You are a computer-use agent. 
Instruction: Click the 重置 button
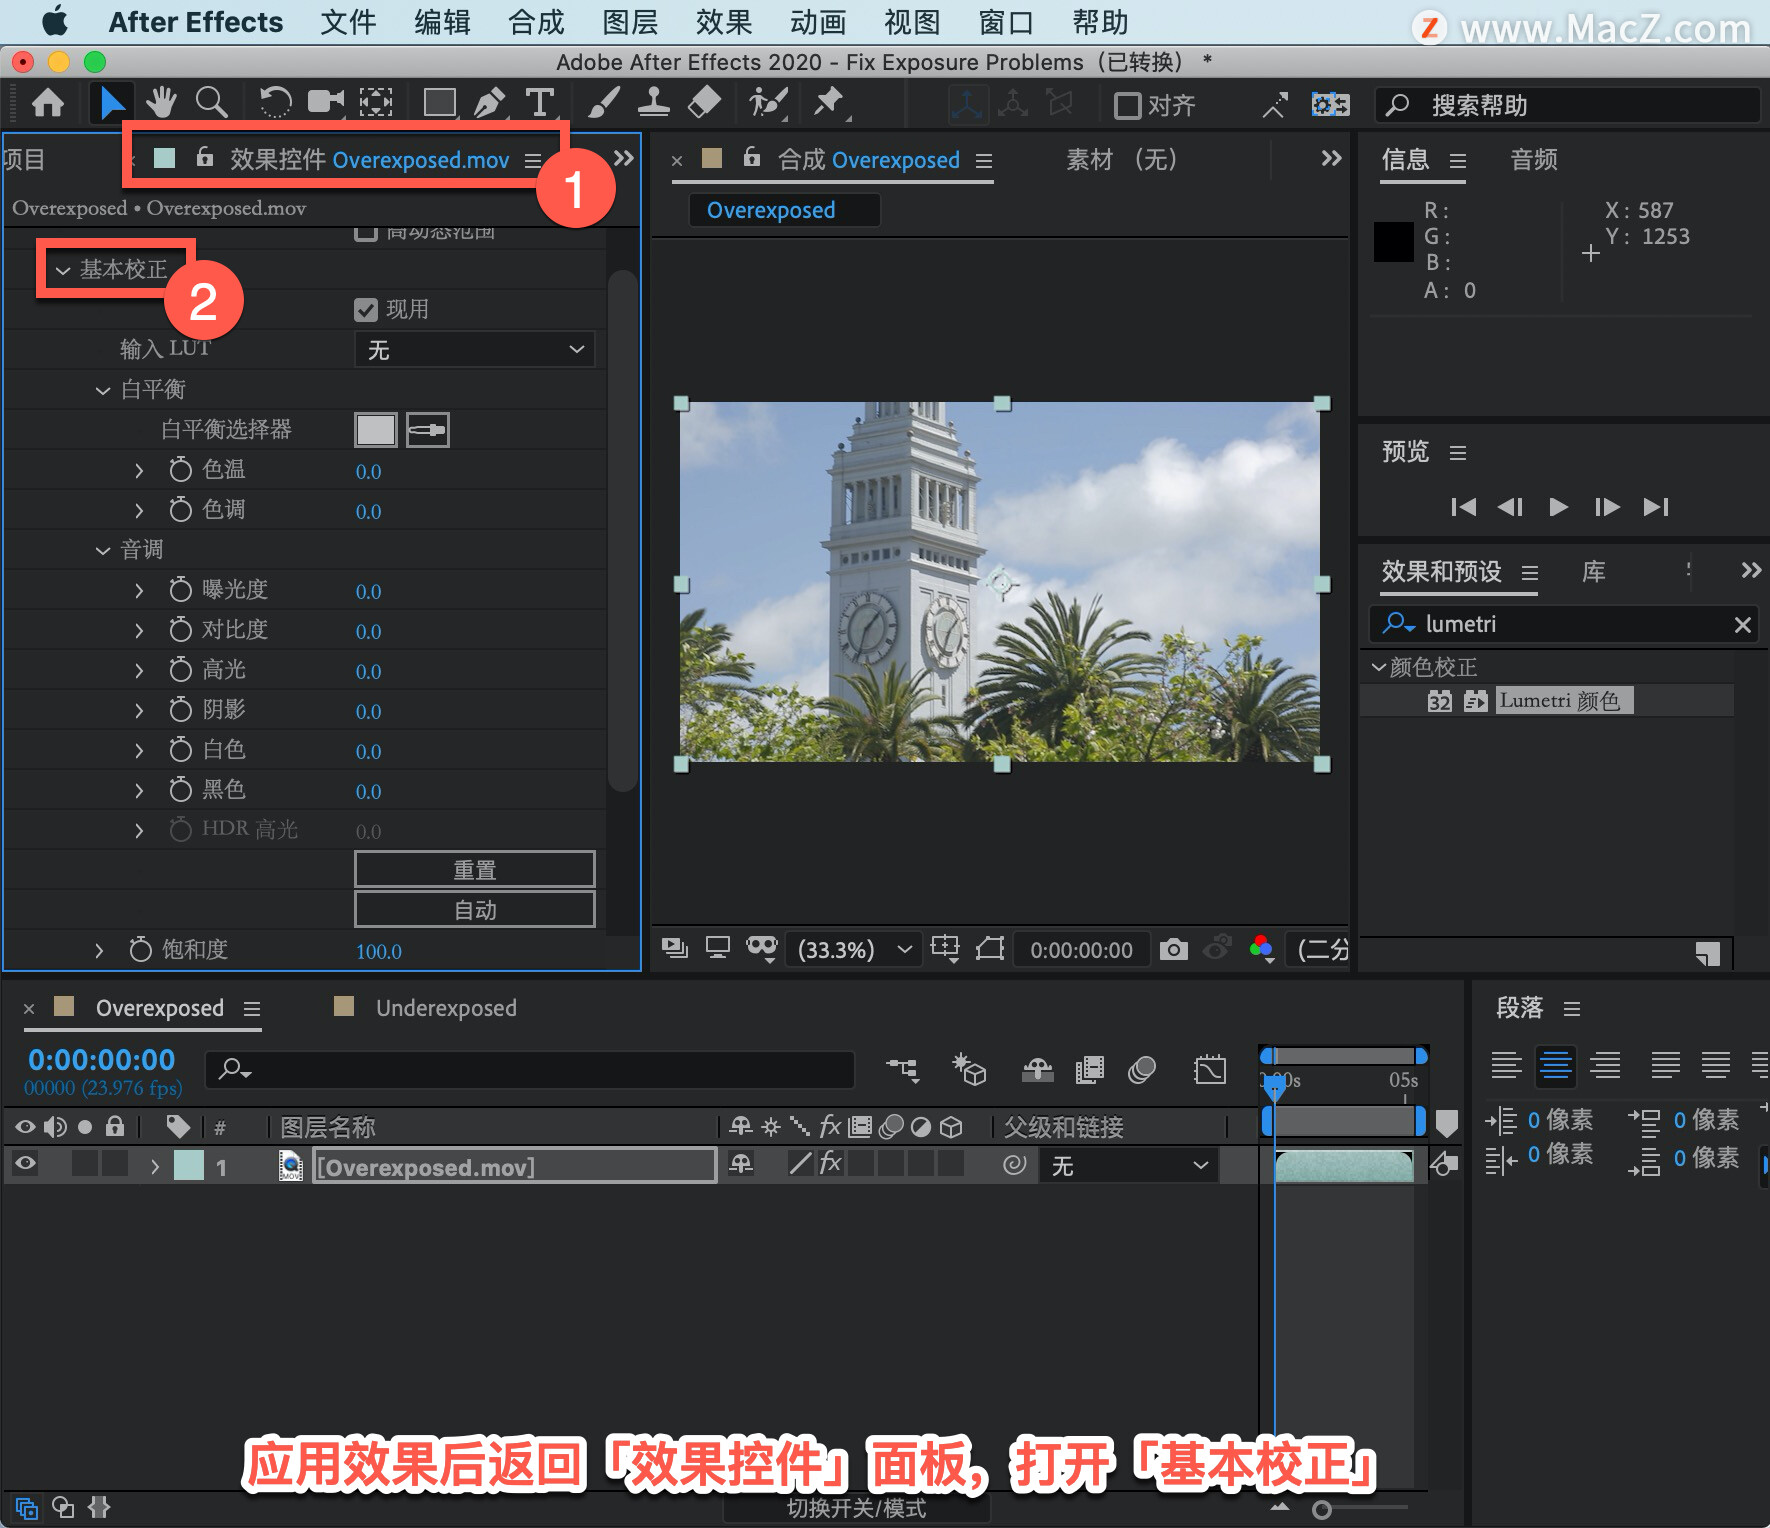tap(475, 870)
